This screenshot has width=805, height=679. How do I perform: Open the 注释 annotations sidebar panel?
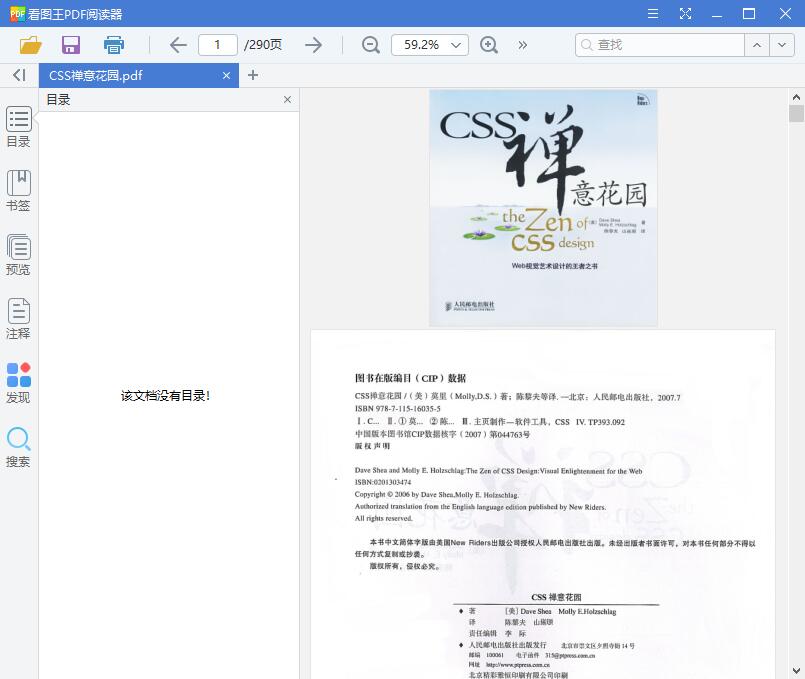[18, 319]
